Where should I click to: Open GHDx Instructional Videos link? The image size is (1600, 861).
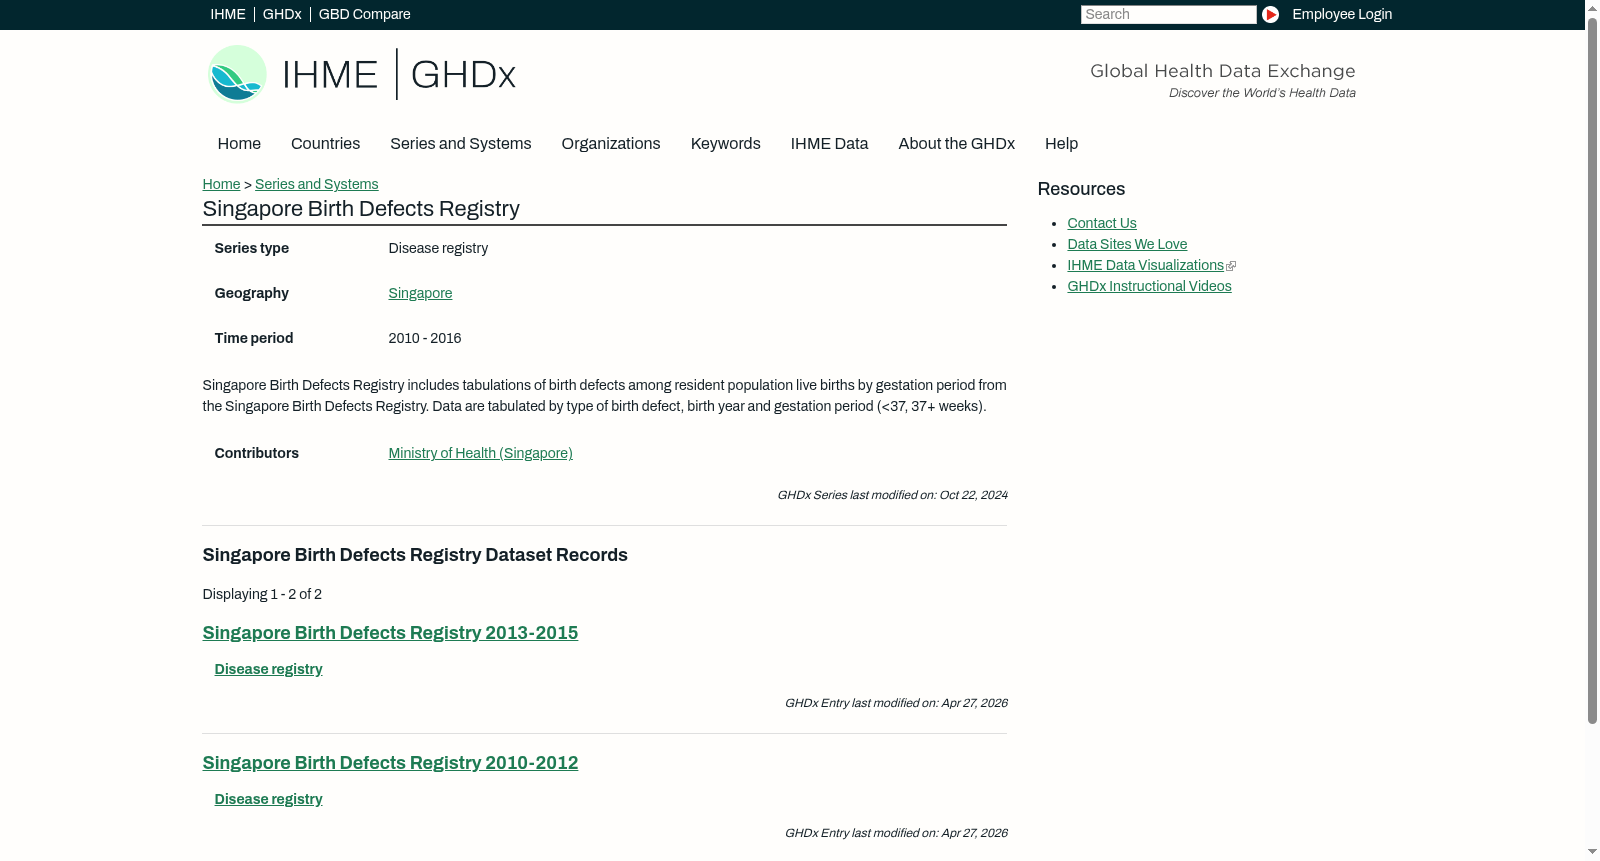(1149, 287)
